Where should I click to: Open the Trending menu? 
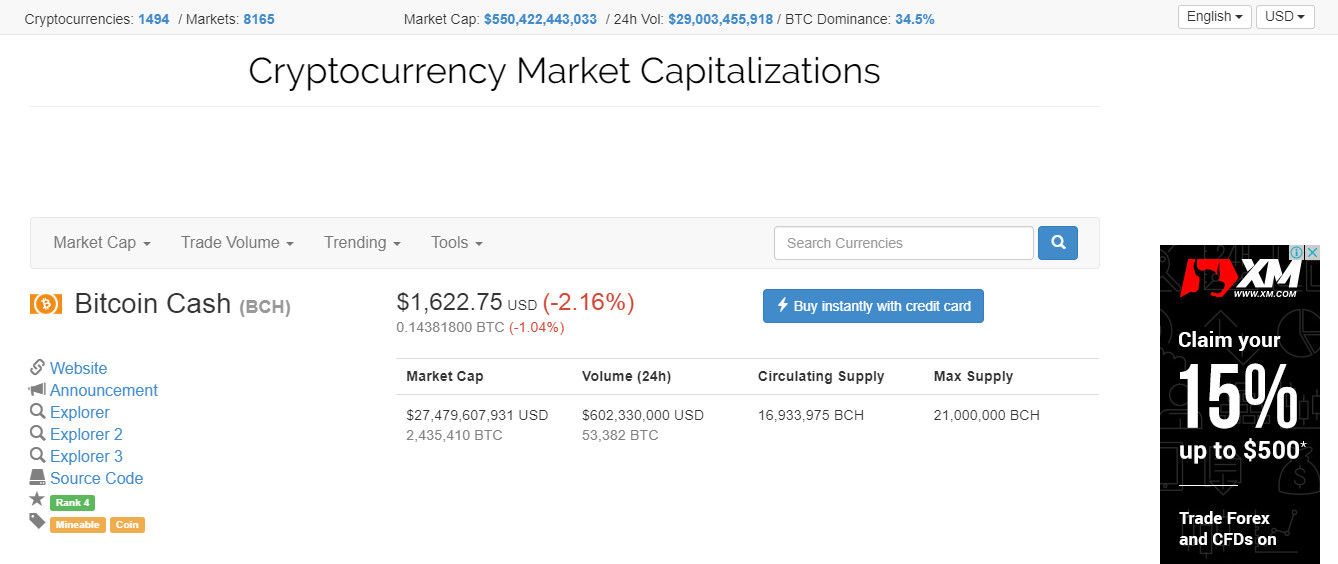[x=362, y=242]
